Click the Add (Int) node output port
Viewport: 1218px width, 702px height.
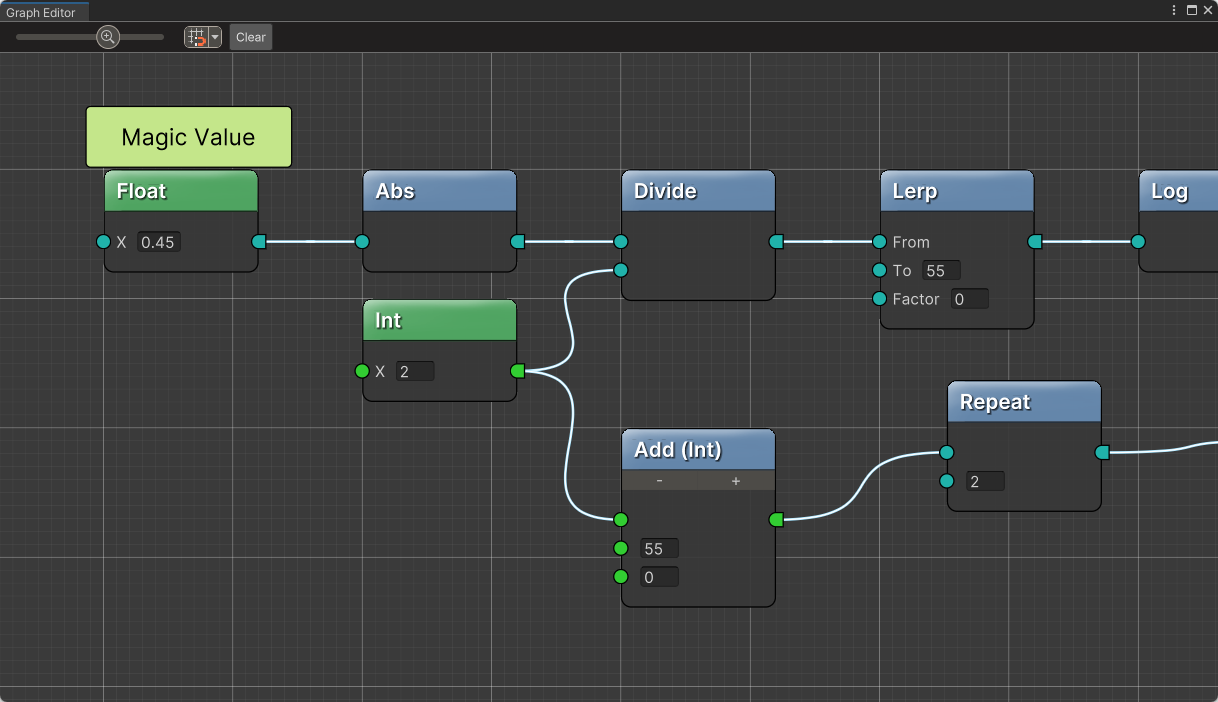pos(776,519)
